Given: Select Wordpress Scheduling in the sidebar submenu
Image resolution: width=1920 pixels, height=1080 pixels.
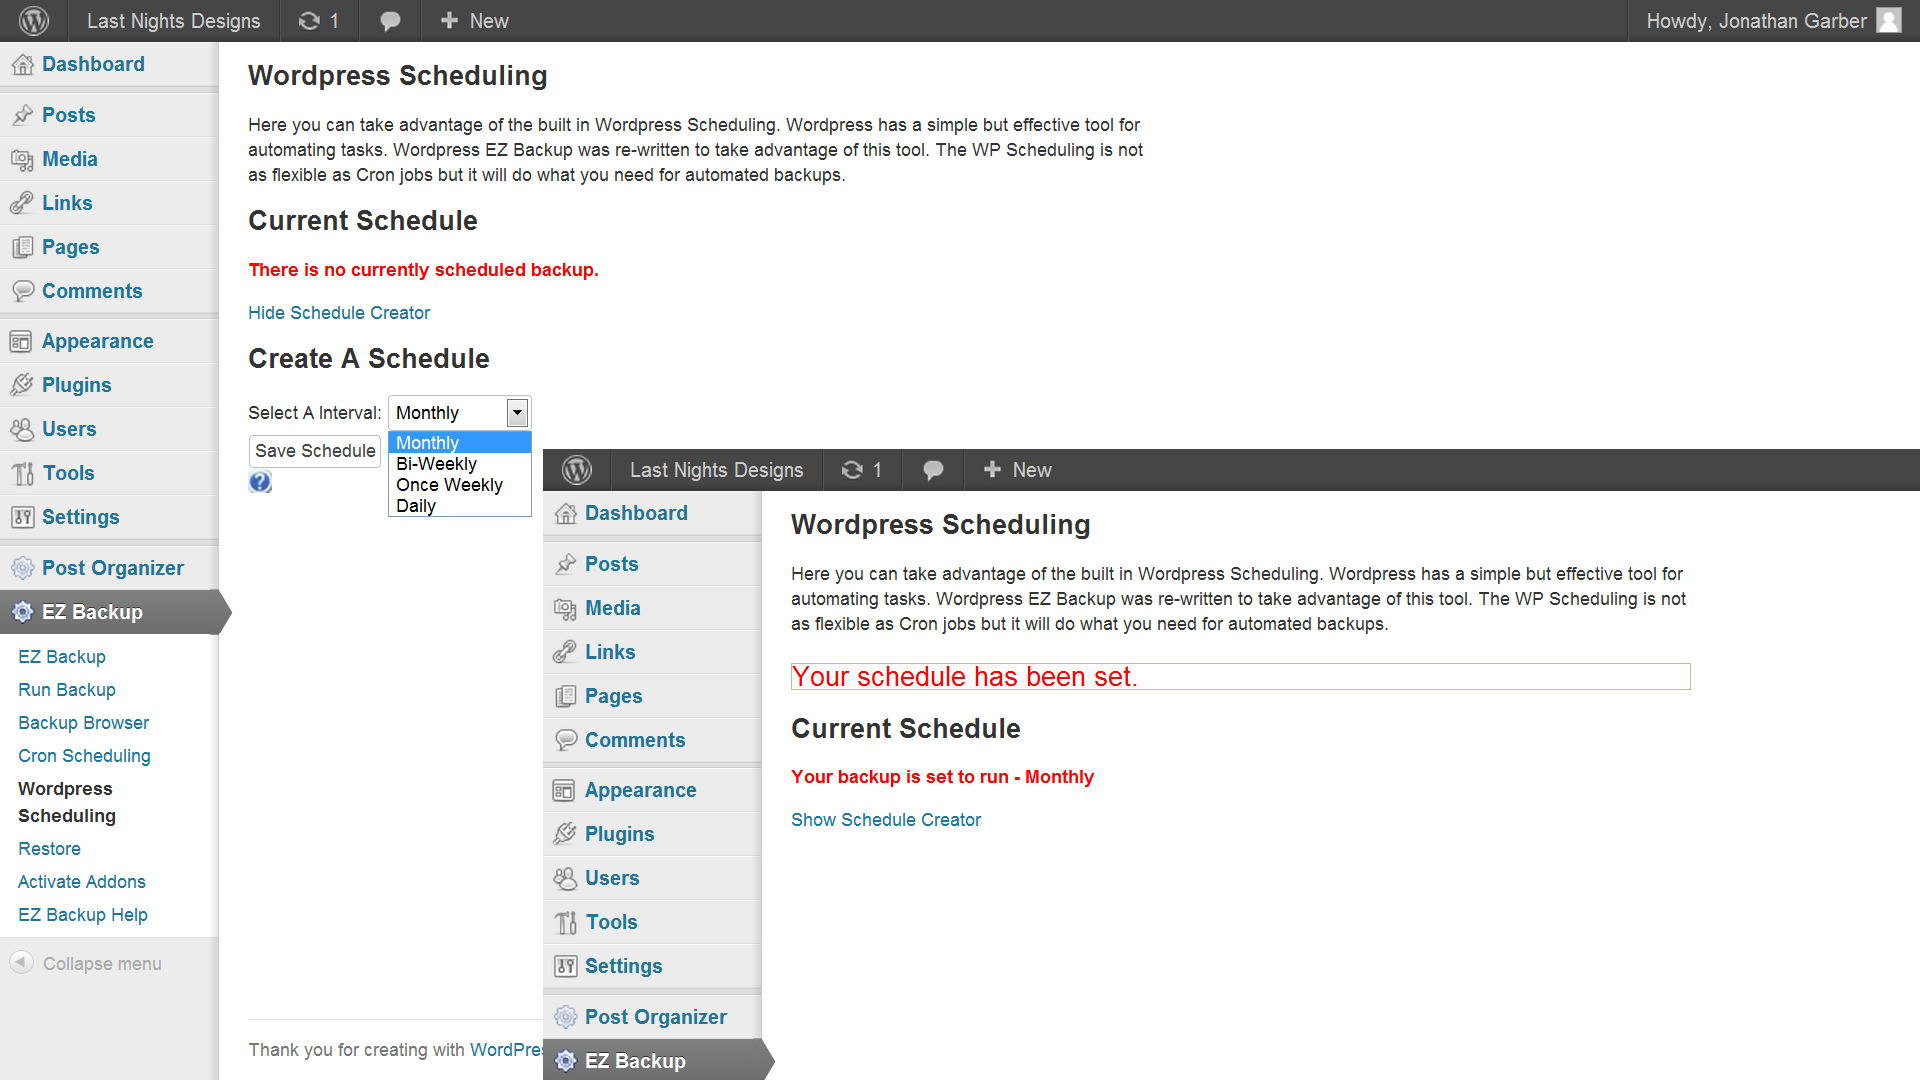Looking at the screenshot, I should pyautogui.click(x=67, y=802).
